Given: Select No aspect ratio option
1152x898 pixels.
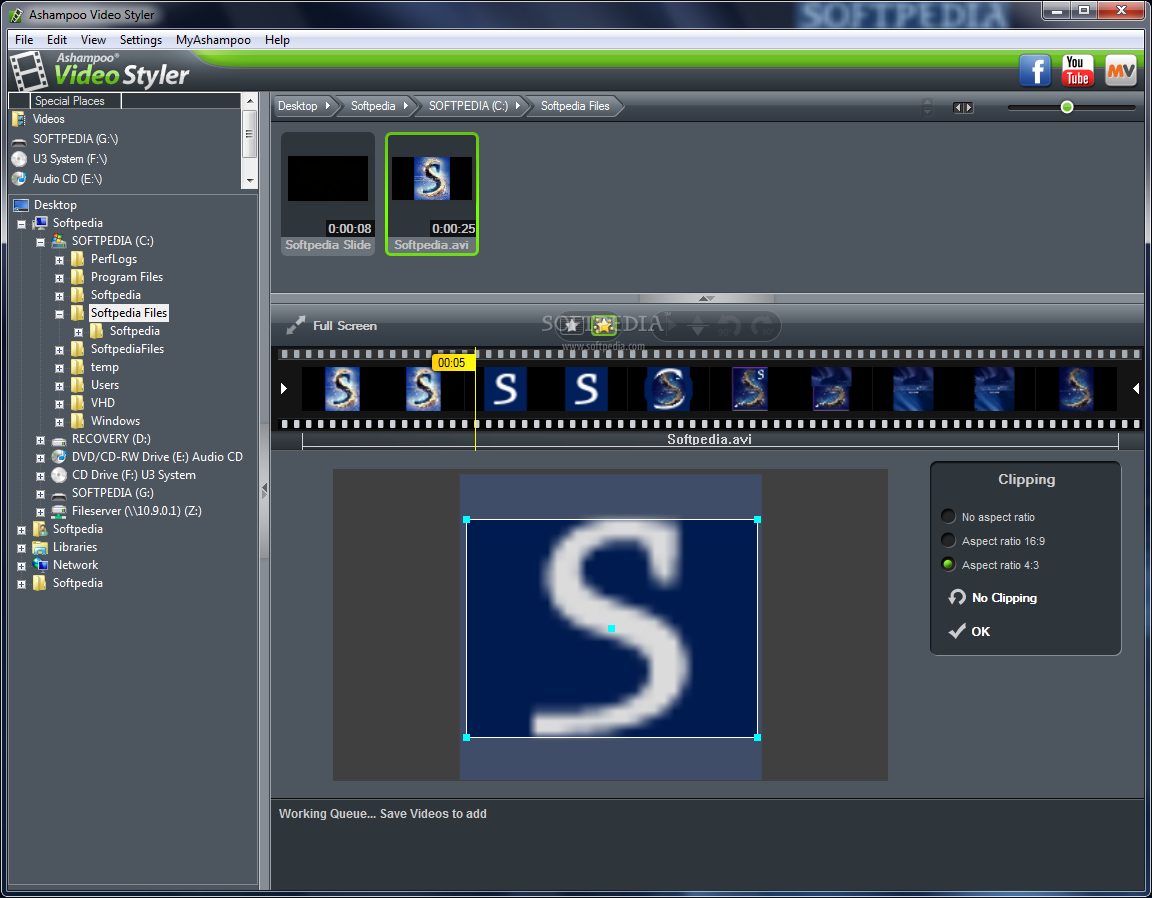Looking at the screenshot, I should click(x=948, y=517).
